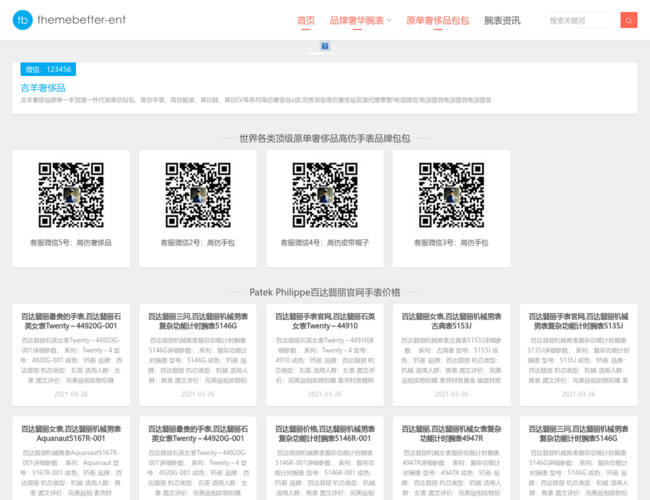
Task: Open first-row article 复杂功能计时腕表5146G
Action: [198, 321]
